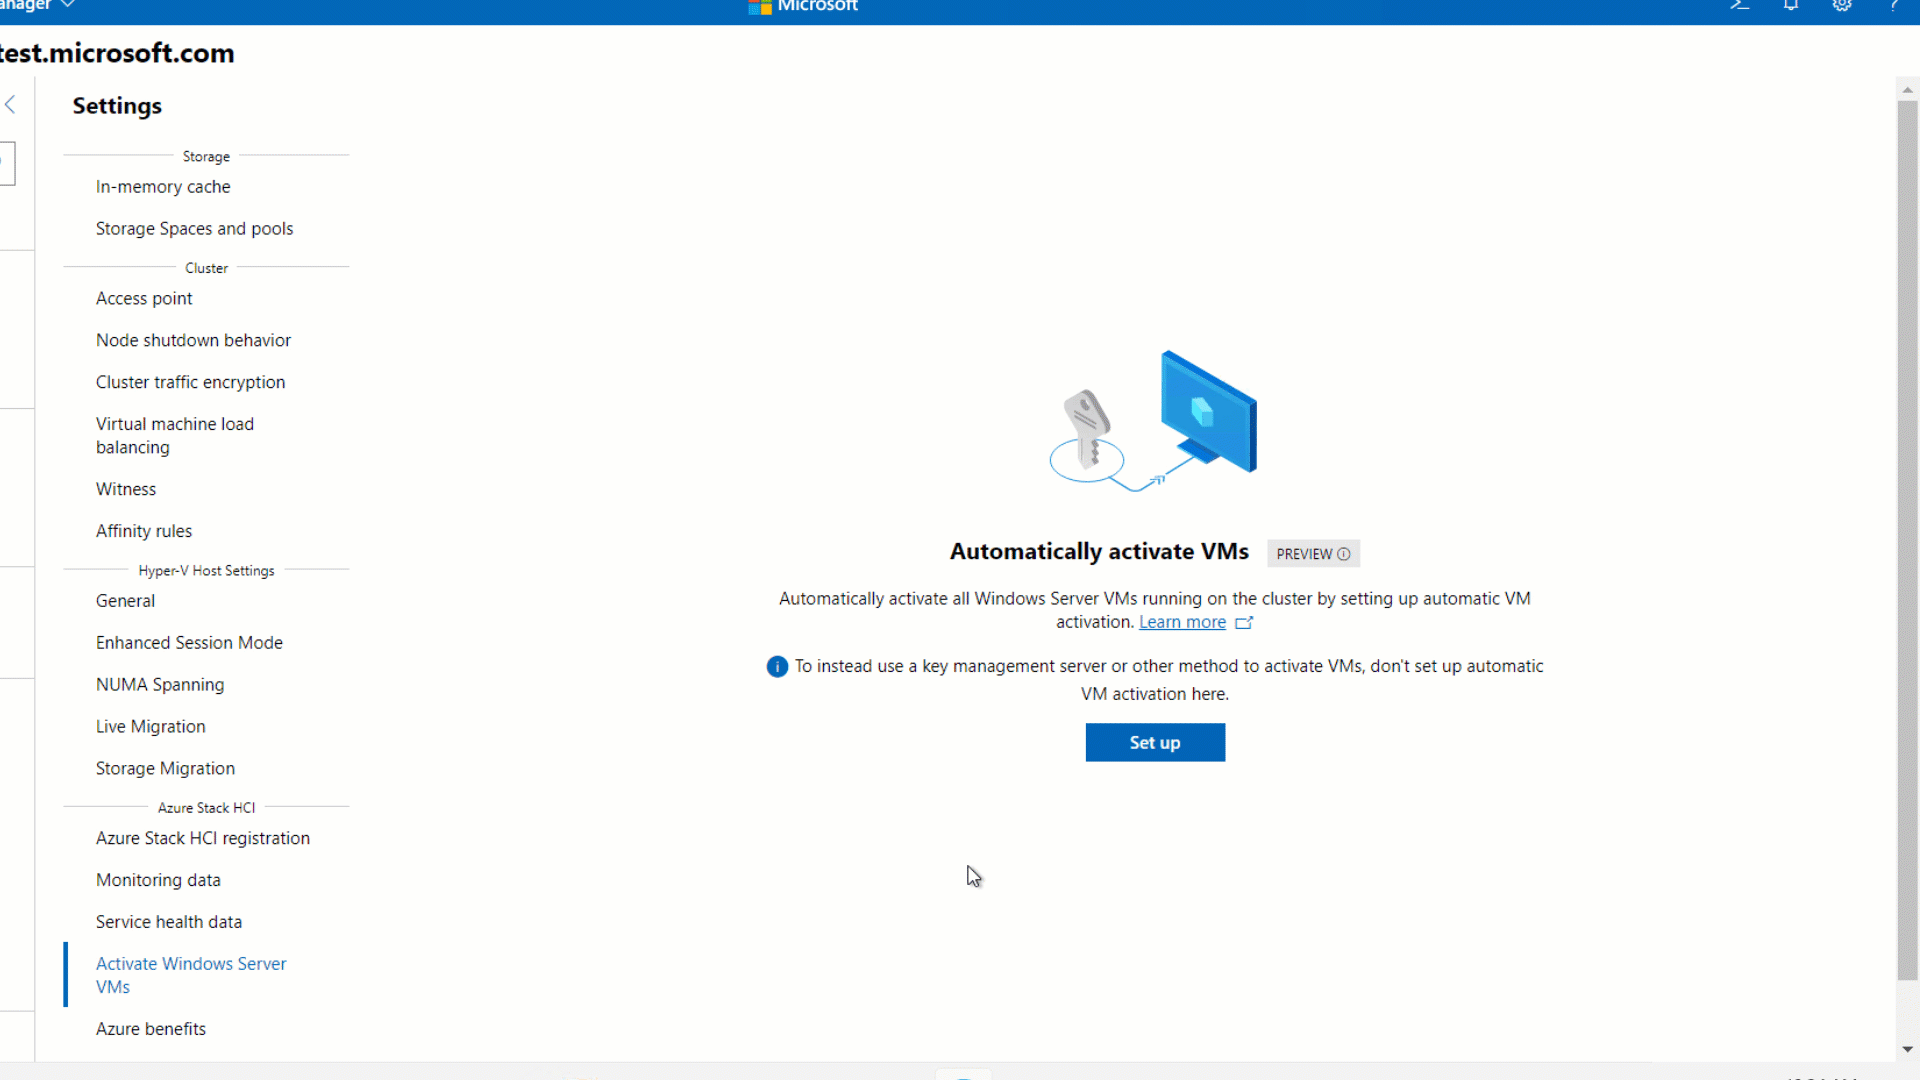Viewport: 1920px width, 1080px height.
Task: Open PowerShell from the header bar
Action: pos(1740,5)
